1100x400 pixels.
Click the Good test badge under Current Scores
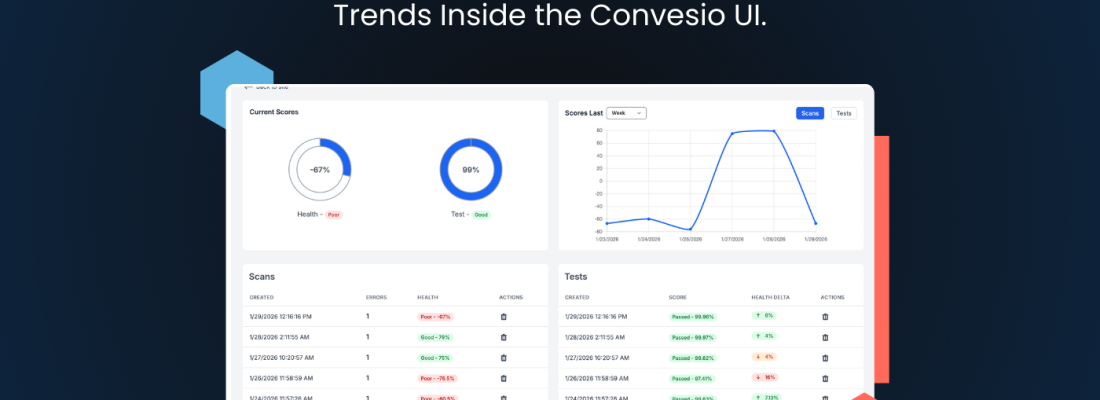[481, 215]
